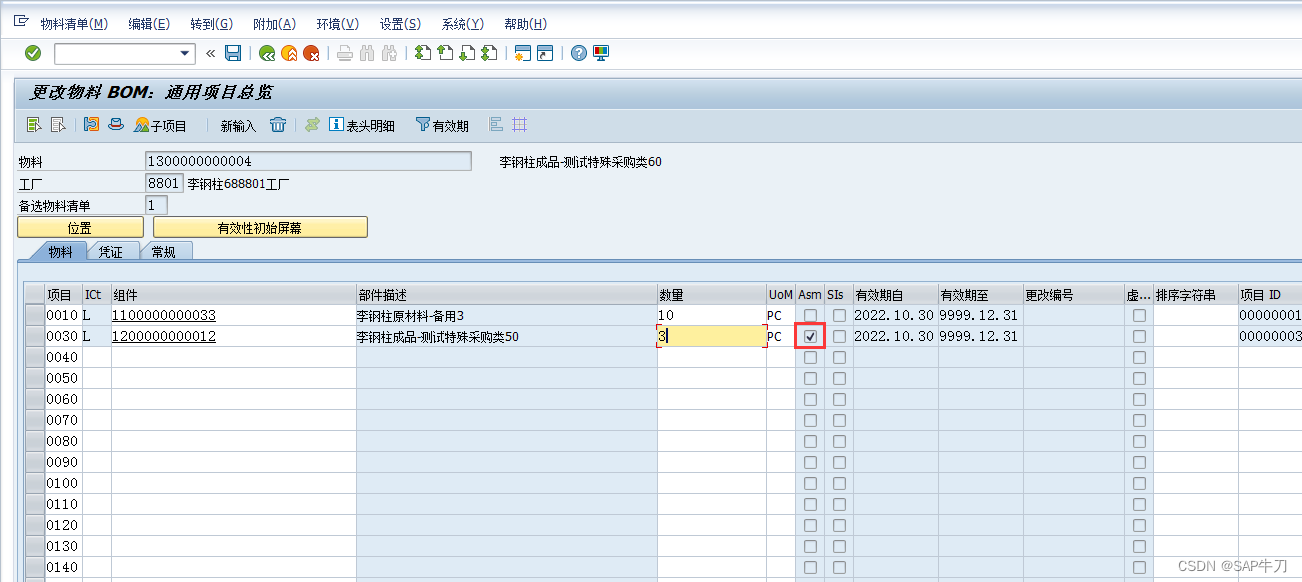Toggle Asm checkbox in row 0010
Image resolution: width=1302 pixels, height=582 pixels.
pos(810,316)
